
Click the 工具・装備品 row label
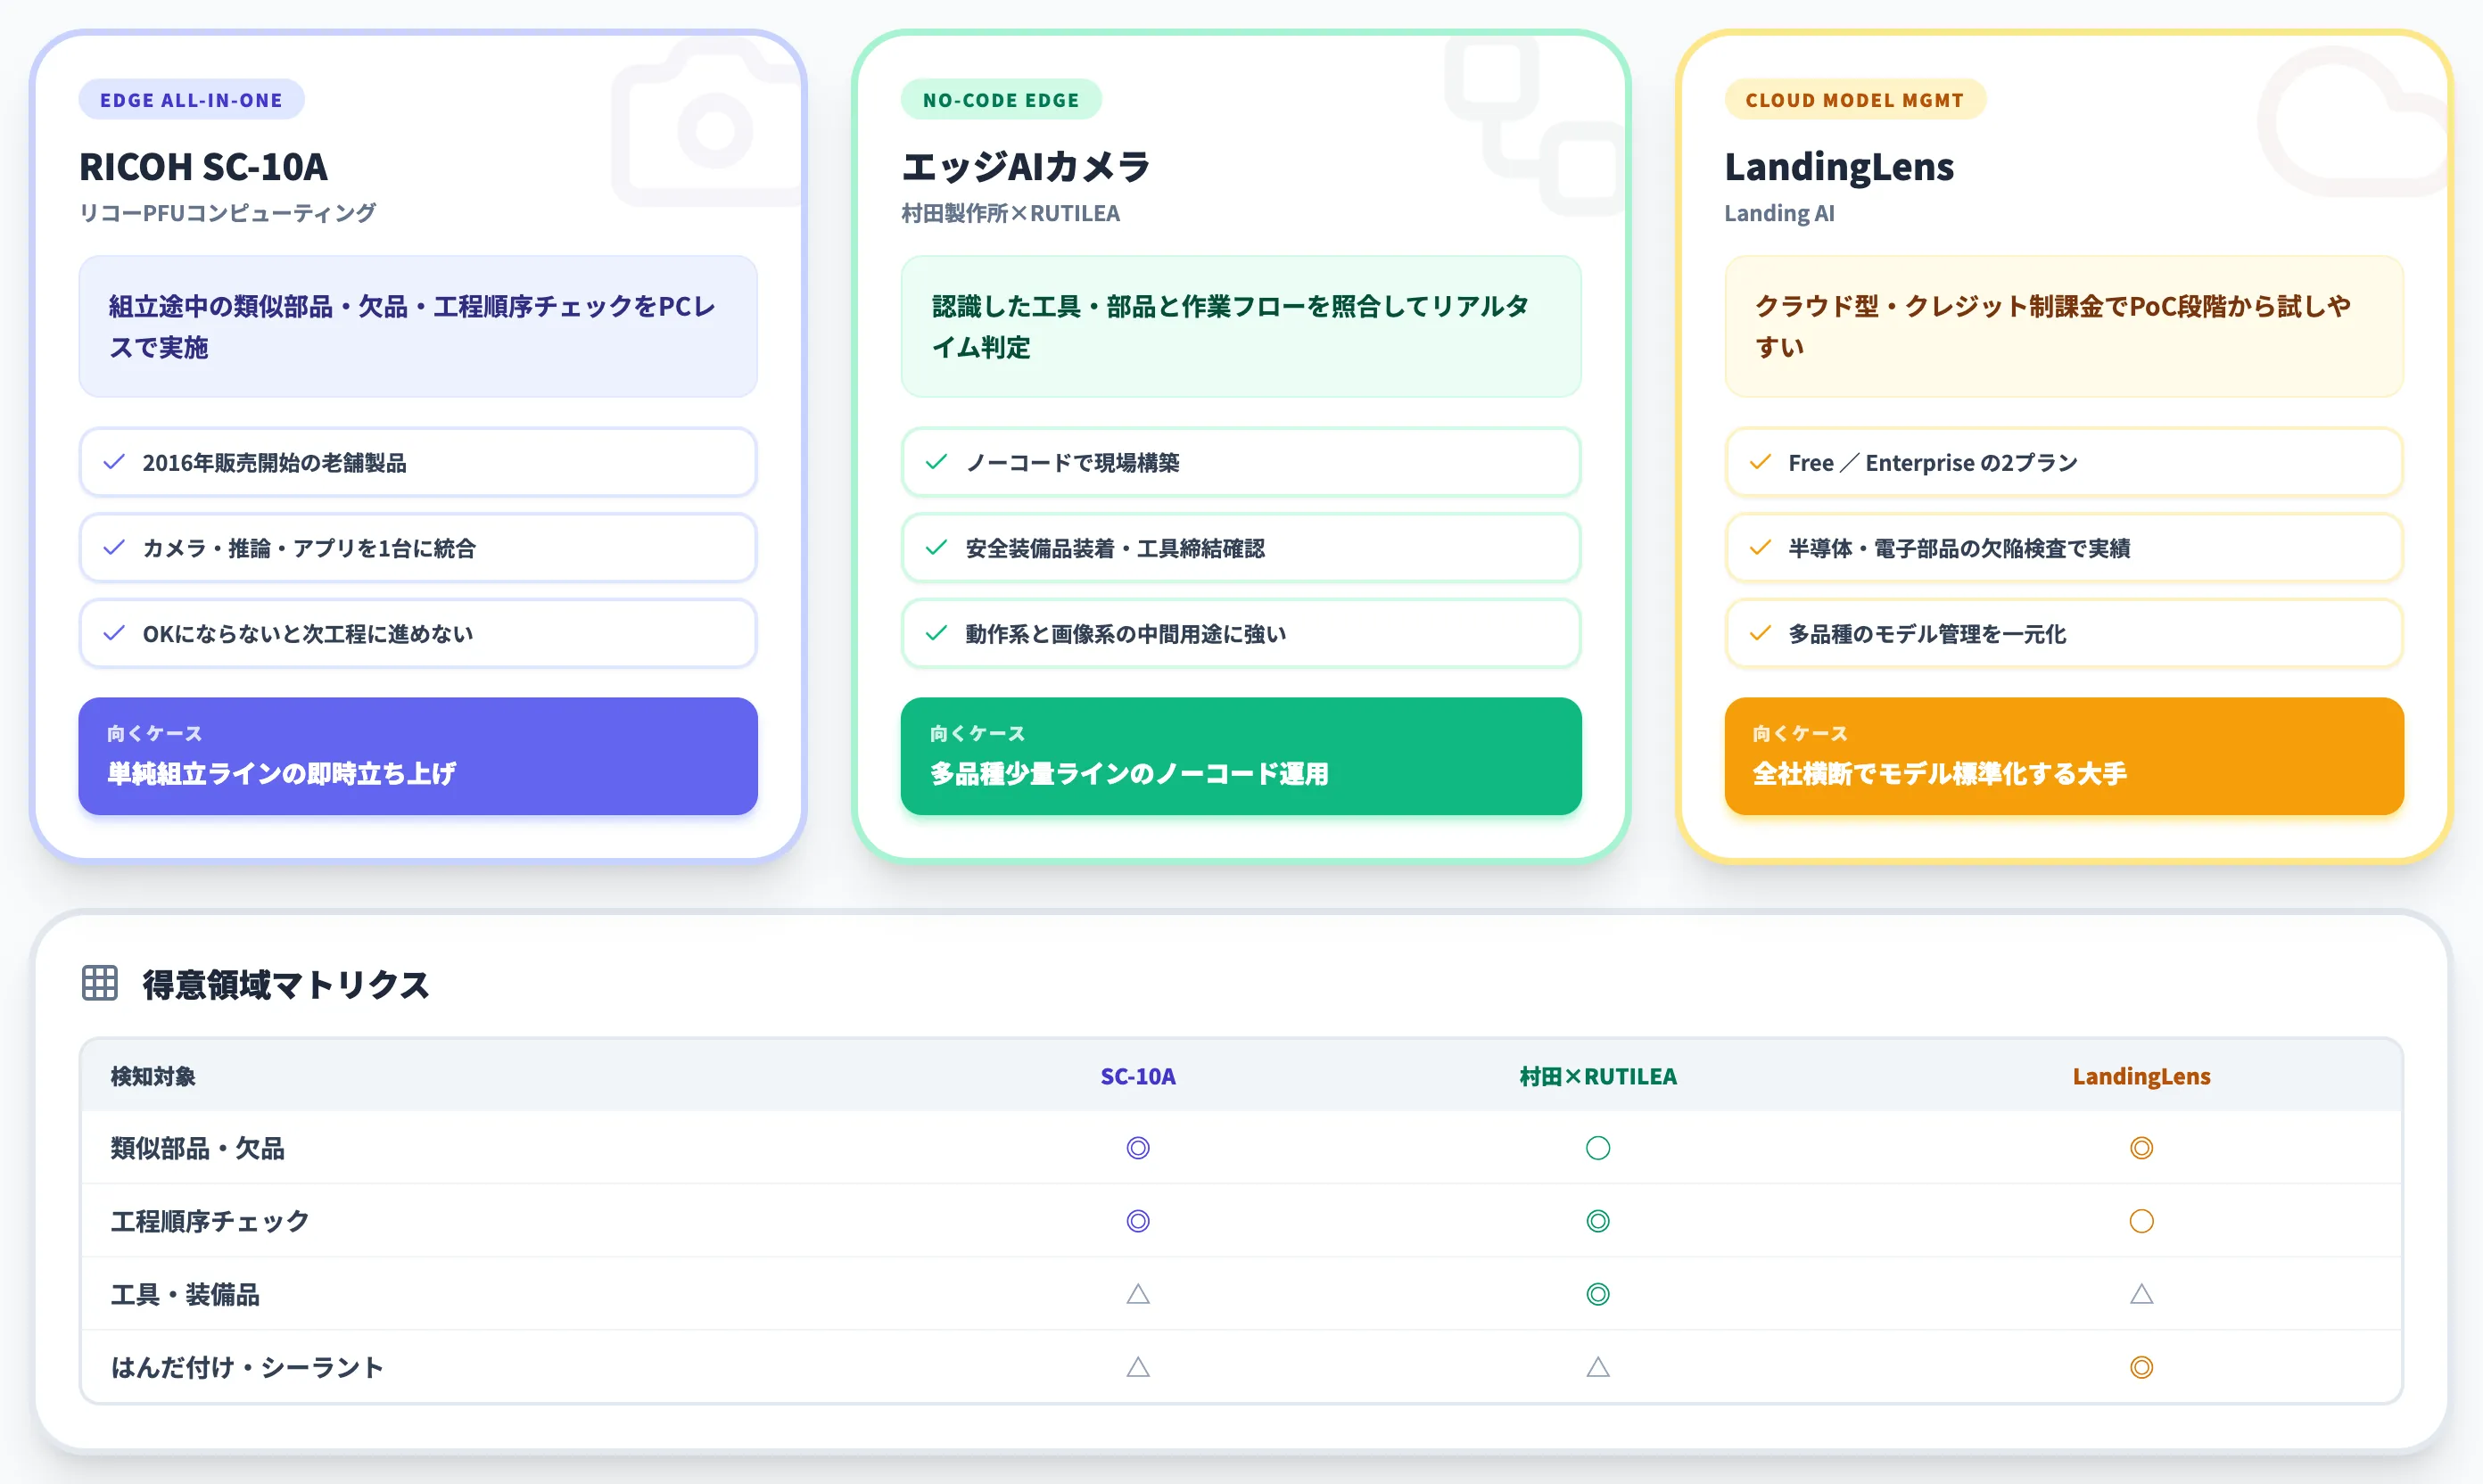click(x=185, y=1294)
